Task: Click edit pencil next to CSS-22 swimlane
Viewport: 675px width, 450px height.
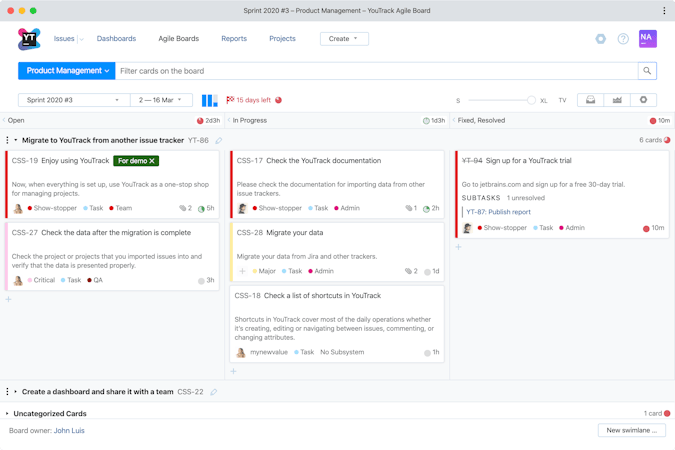Action: (x=214, y=392)
